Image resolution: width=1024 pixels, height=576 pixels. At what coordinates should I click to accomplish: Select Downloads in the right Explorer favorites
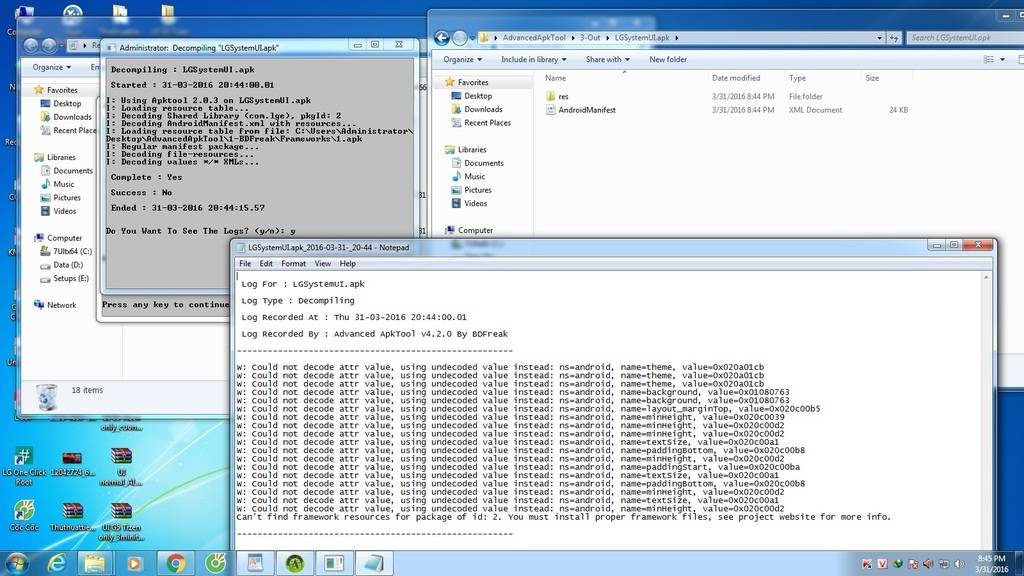483,109
